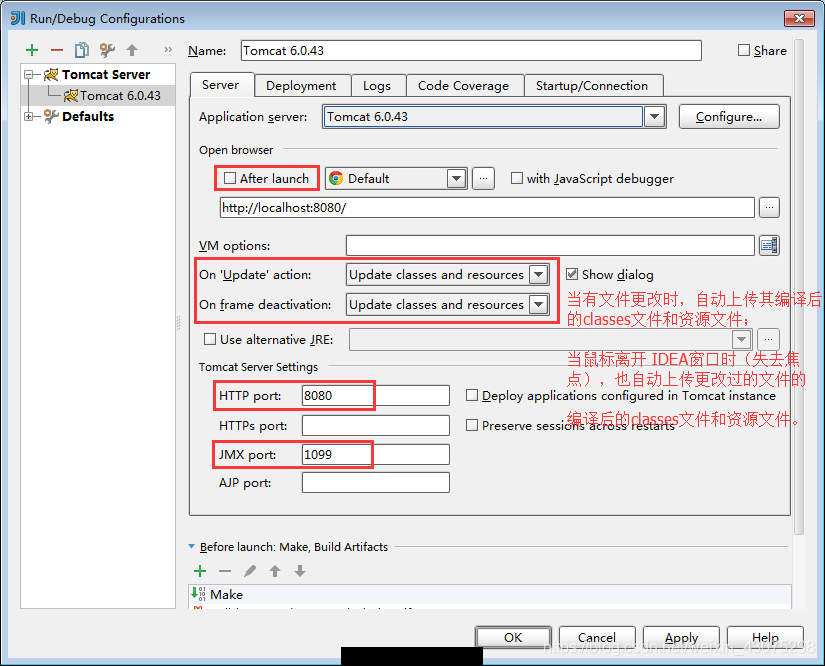The image size is (825, 666).
Task: Uncheck the Show dialog checkbox
Action: 572,274
